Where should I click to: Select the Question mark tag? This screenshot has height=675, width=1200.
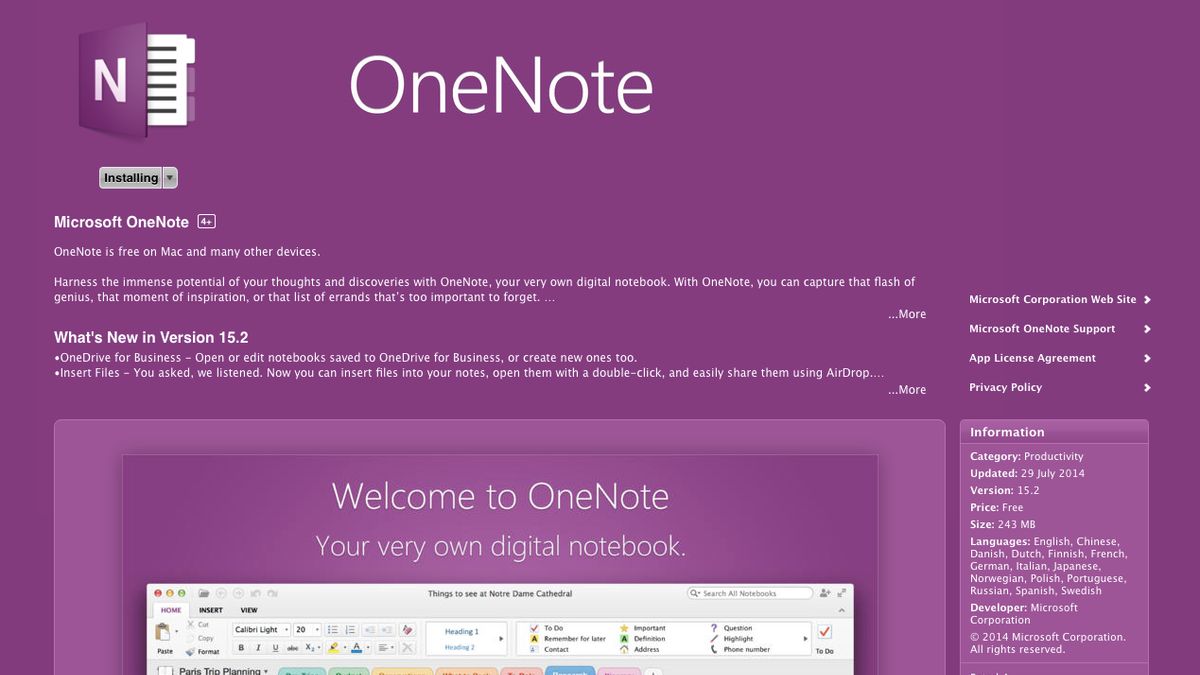tap(731, 628)
